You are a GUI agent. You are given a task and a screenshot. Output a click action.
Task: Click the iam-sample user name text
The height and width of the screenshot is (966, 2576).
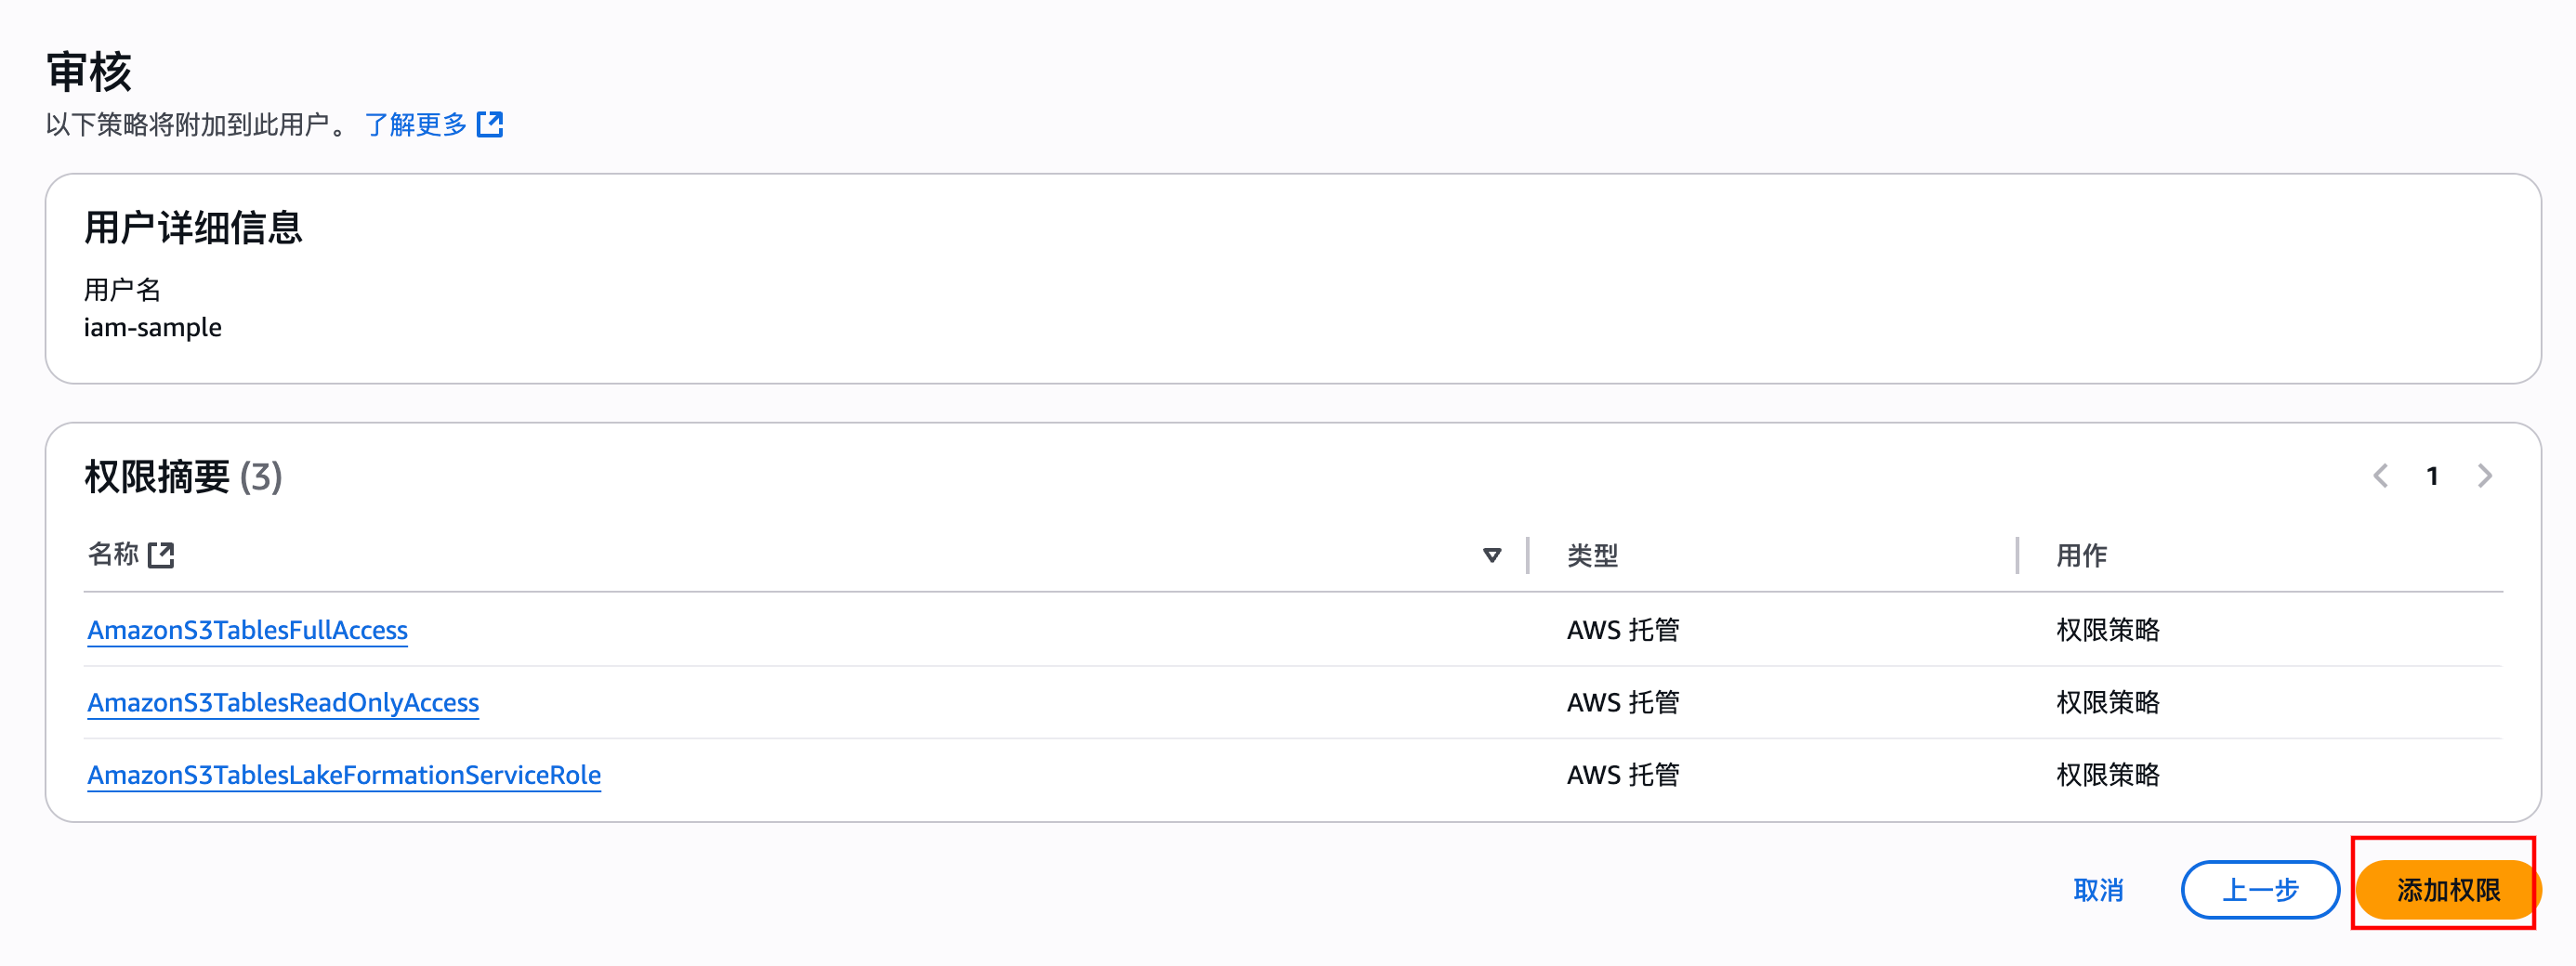click(x=153, y=327)
